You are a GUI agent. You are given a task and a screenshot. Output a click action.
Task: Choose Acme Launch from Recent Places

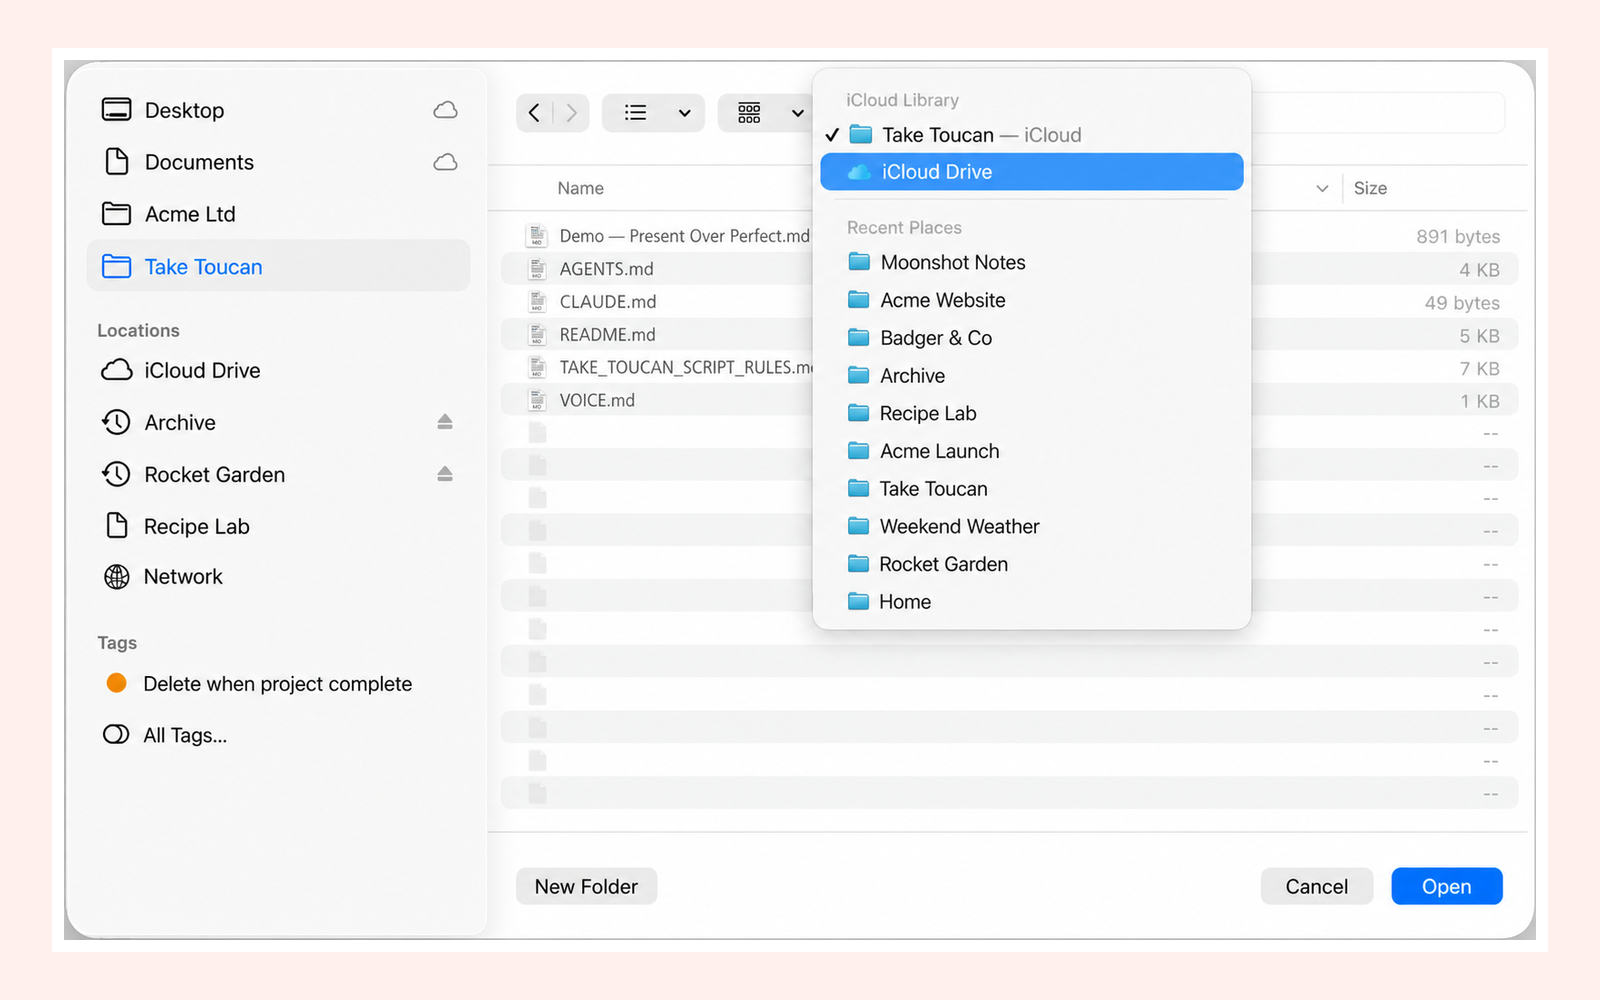pos(1031,451)
